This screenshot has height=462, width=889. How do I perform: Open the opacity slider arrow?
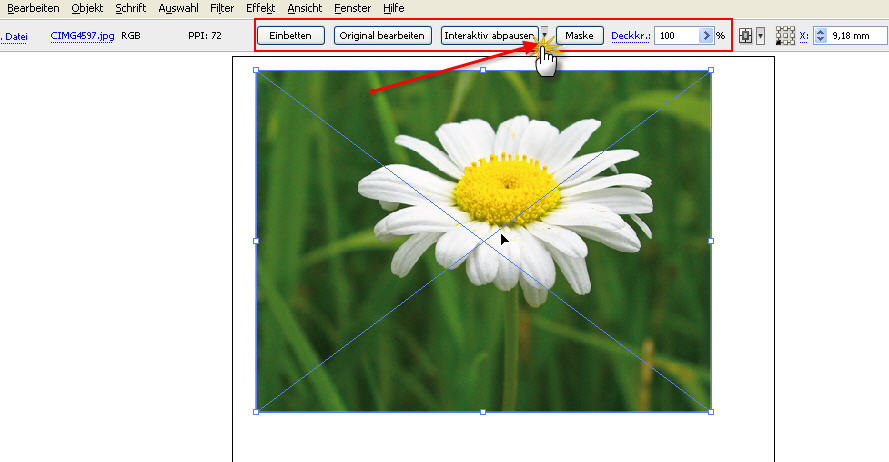point(706,36)
